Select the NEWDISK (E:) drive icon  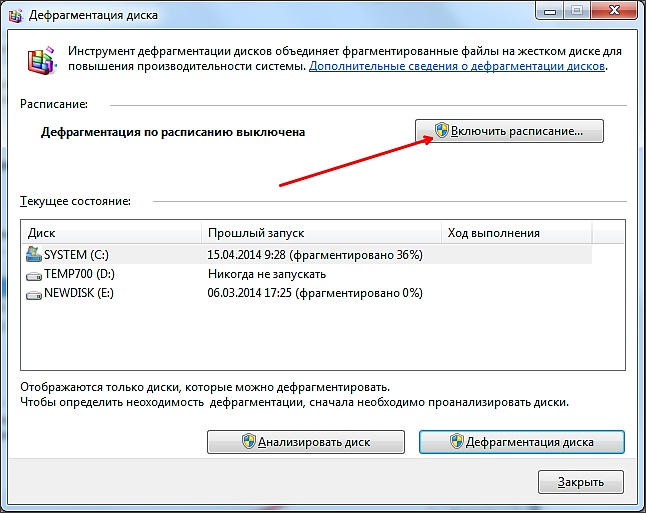pyautogui.click(x=34, y=293)
